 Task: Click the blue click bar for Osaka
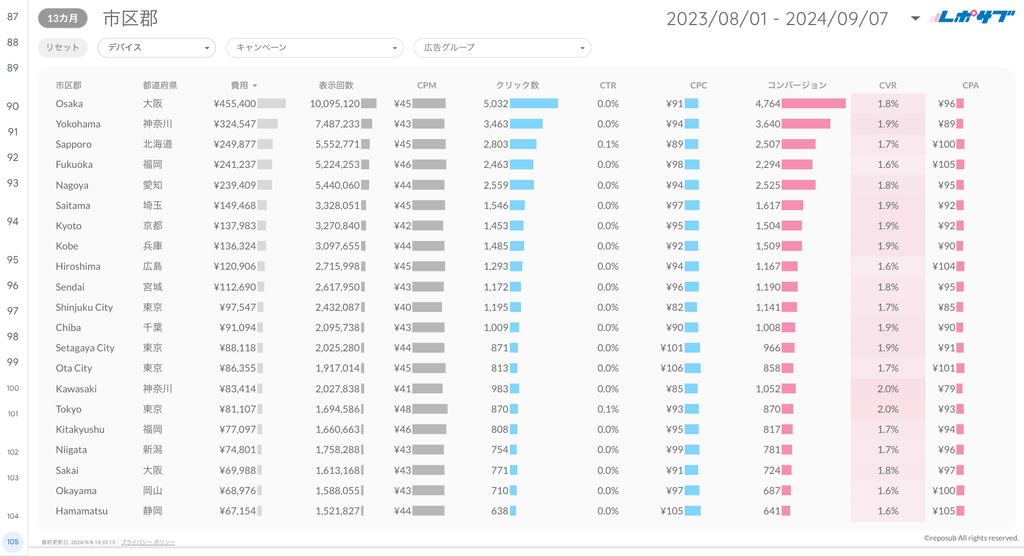[x=534, y=104]
